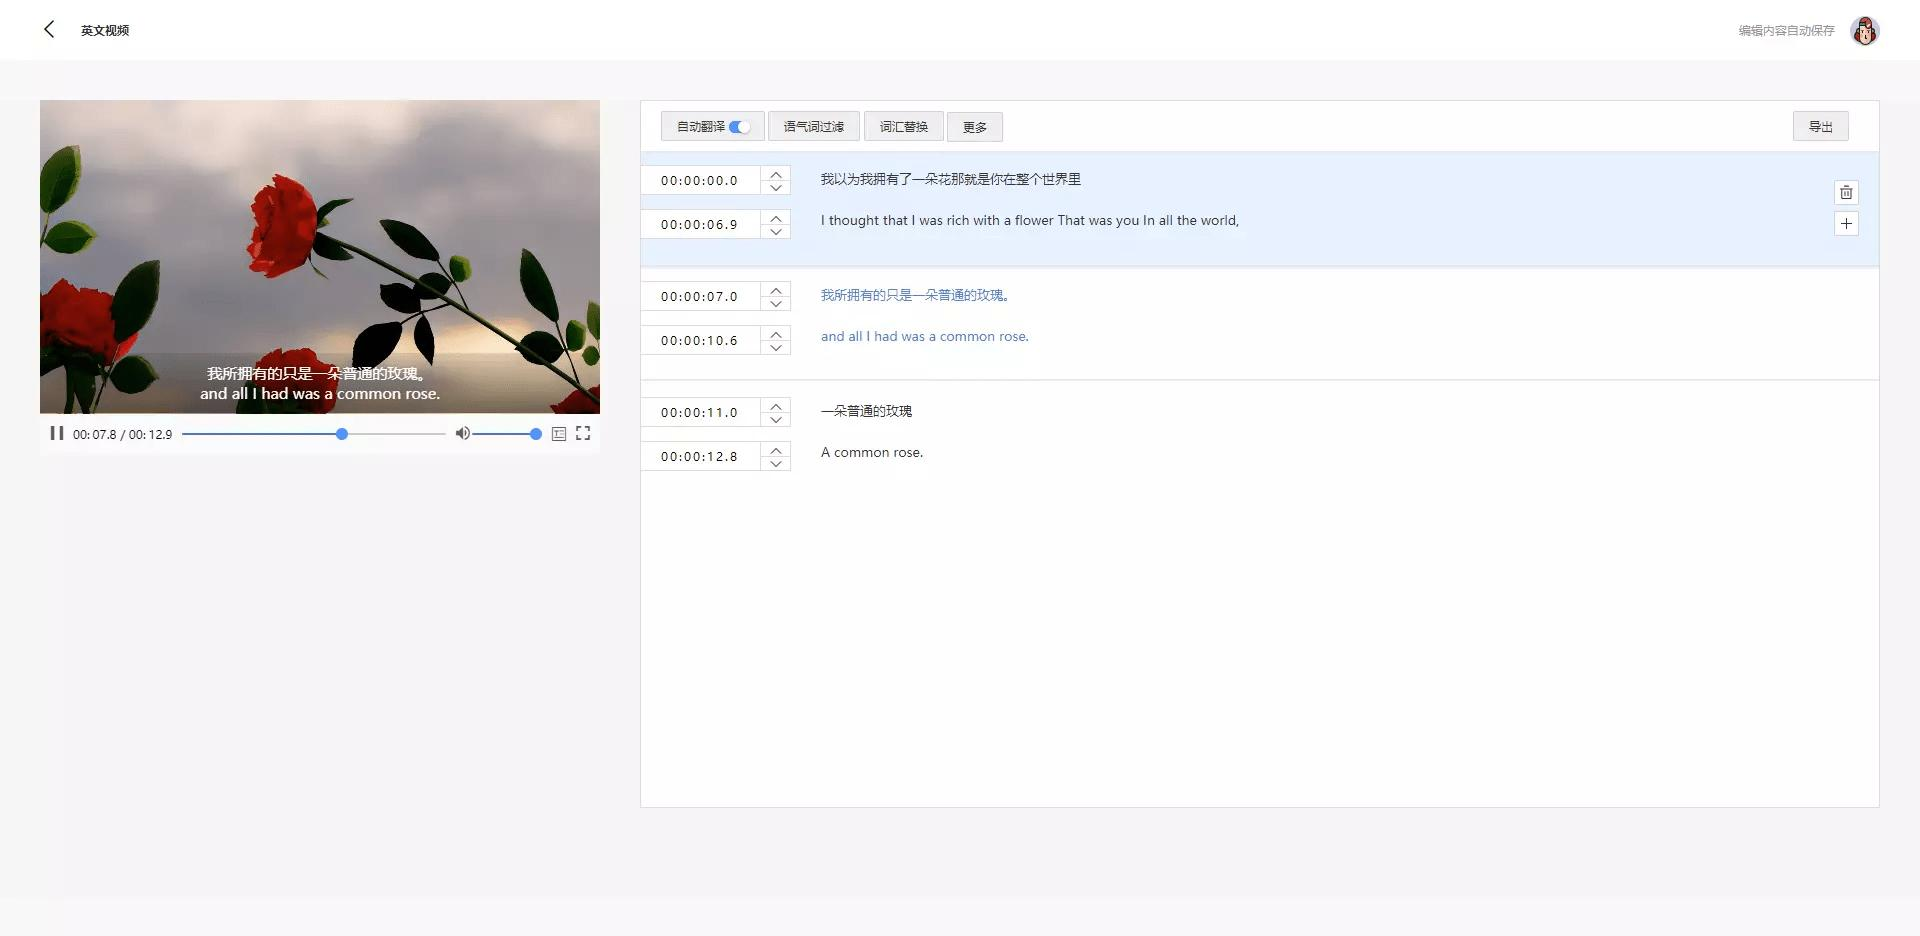Select the "A common rose." subtitle text
This screenshot has height=936, width=1920.
point(872,453)
